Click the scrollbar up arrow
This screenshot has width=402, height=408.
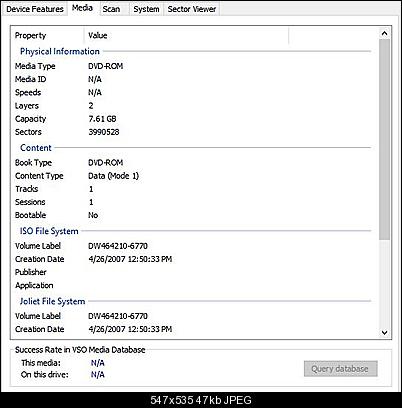pos(384,33)
